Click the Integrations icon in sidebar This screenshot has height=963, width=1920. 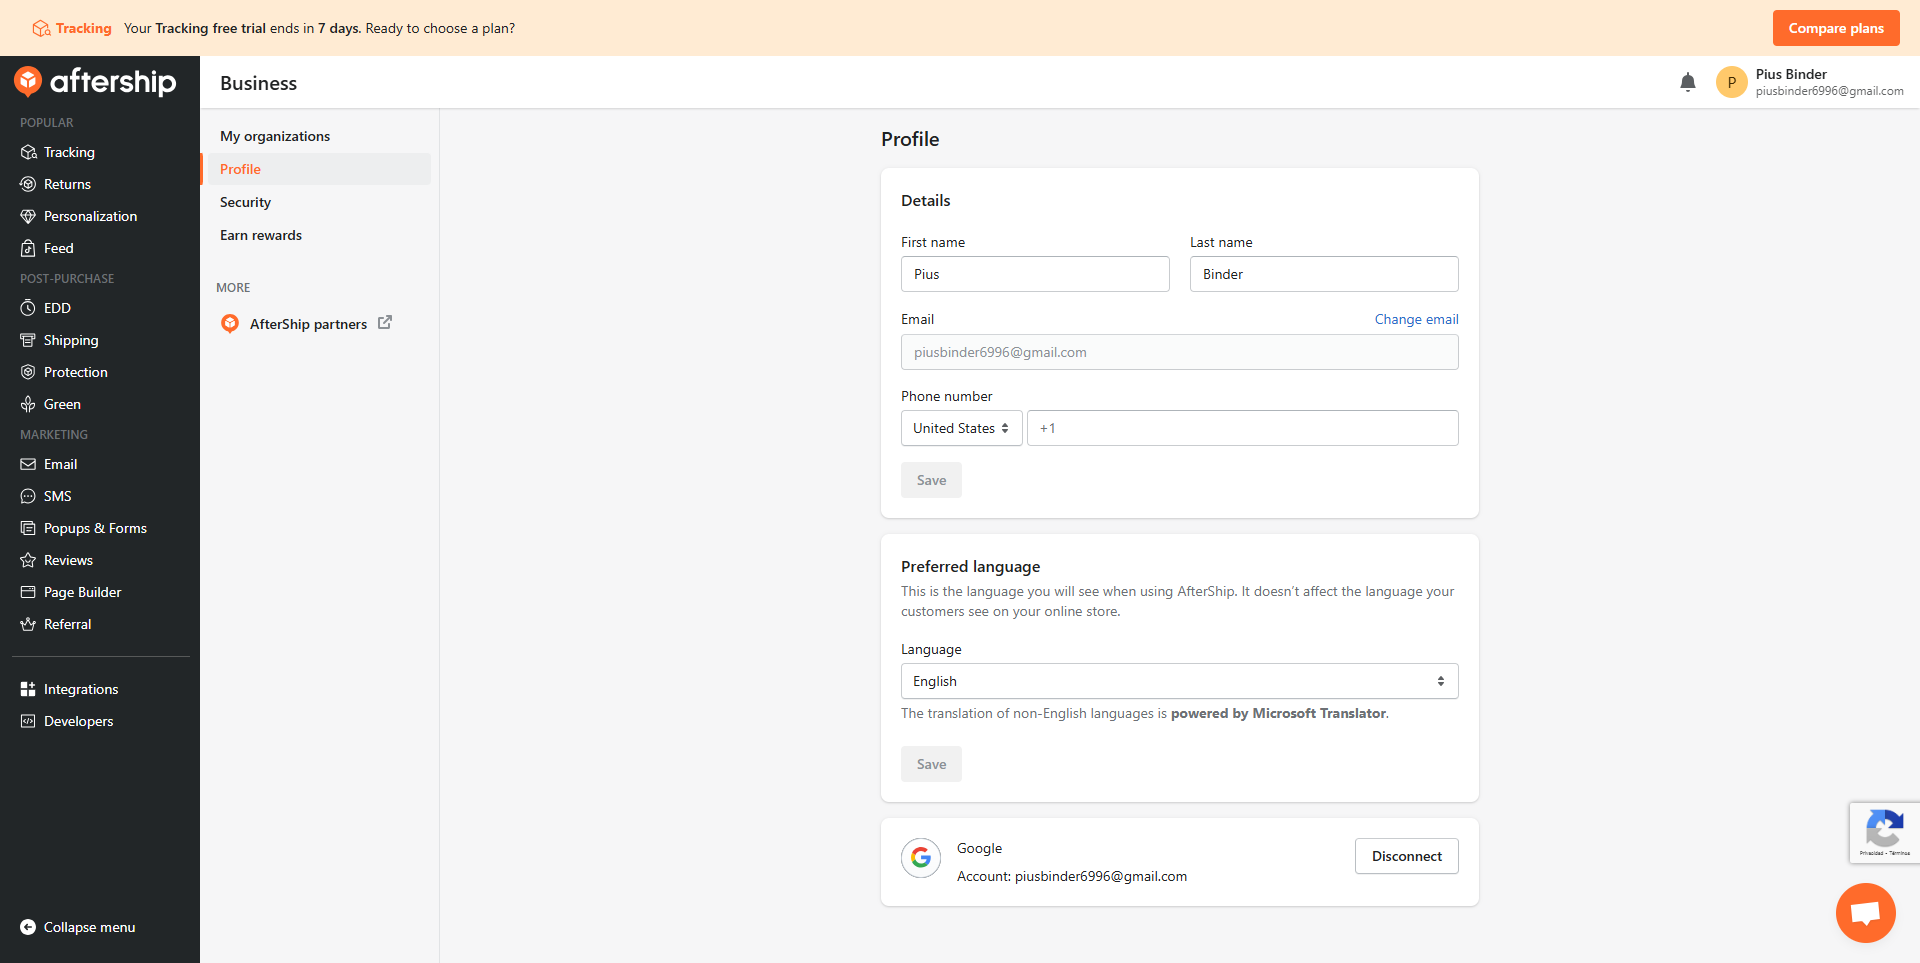coord(28,689)
